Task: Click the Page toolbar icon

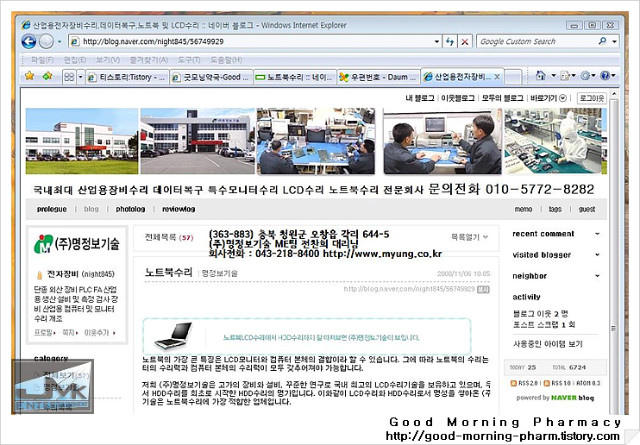Action: coord(565,76)
